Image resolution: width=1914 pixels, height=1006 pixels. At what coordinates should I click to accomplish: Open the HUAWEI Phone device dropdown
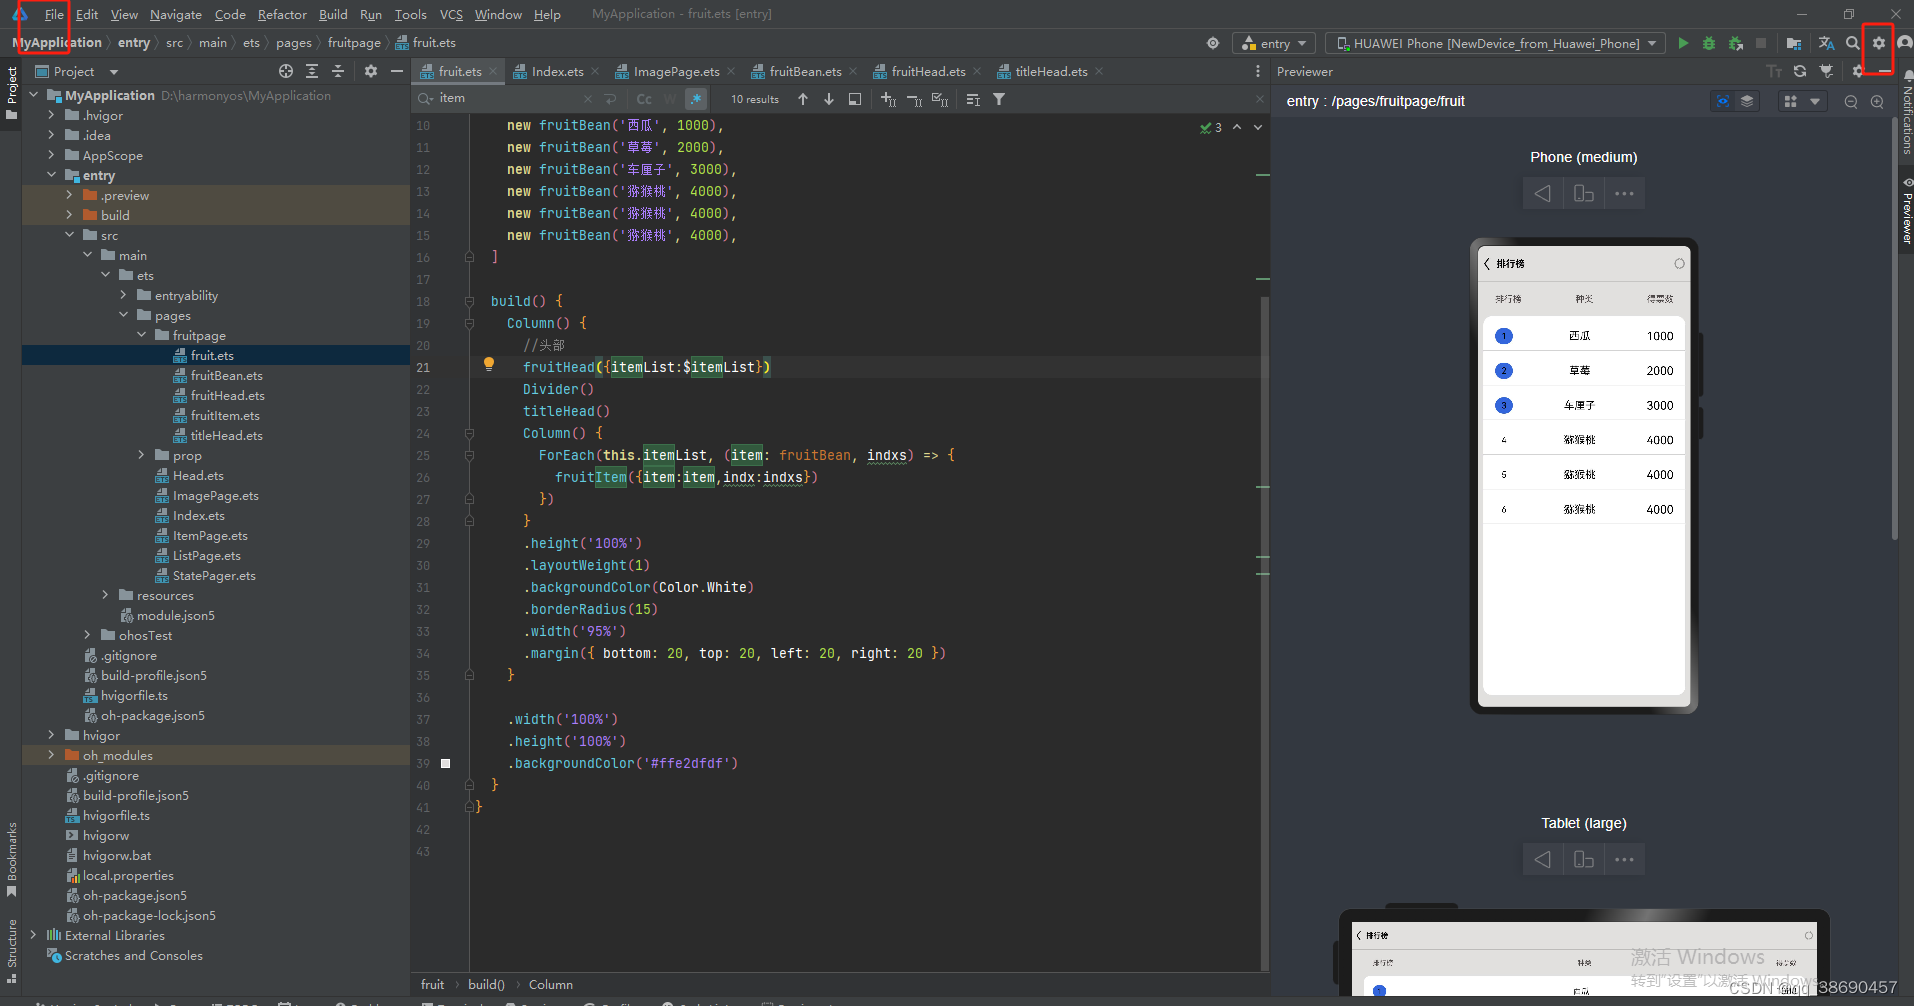[x=1496, y=43]
